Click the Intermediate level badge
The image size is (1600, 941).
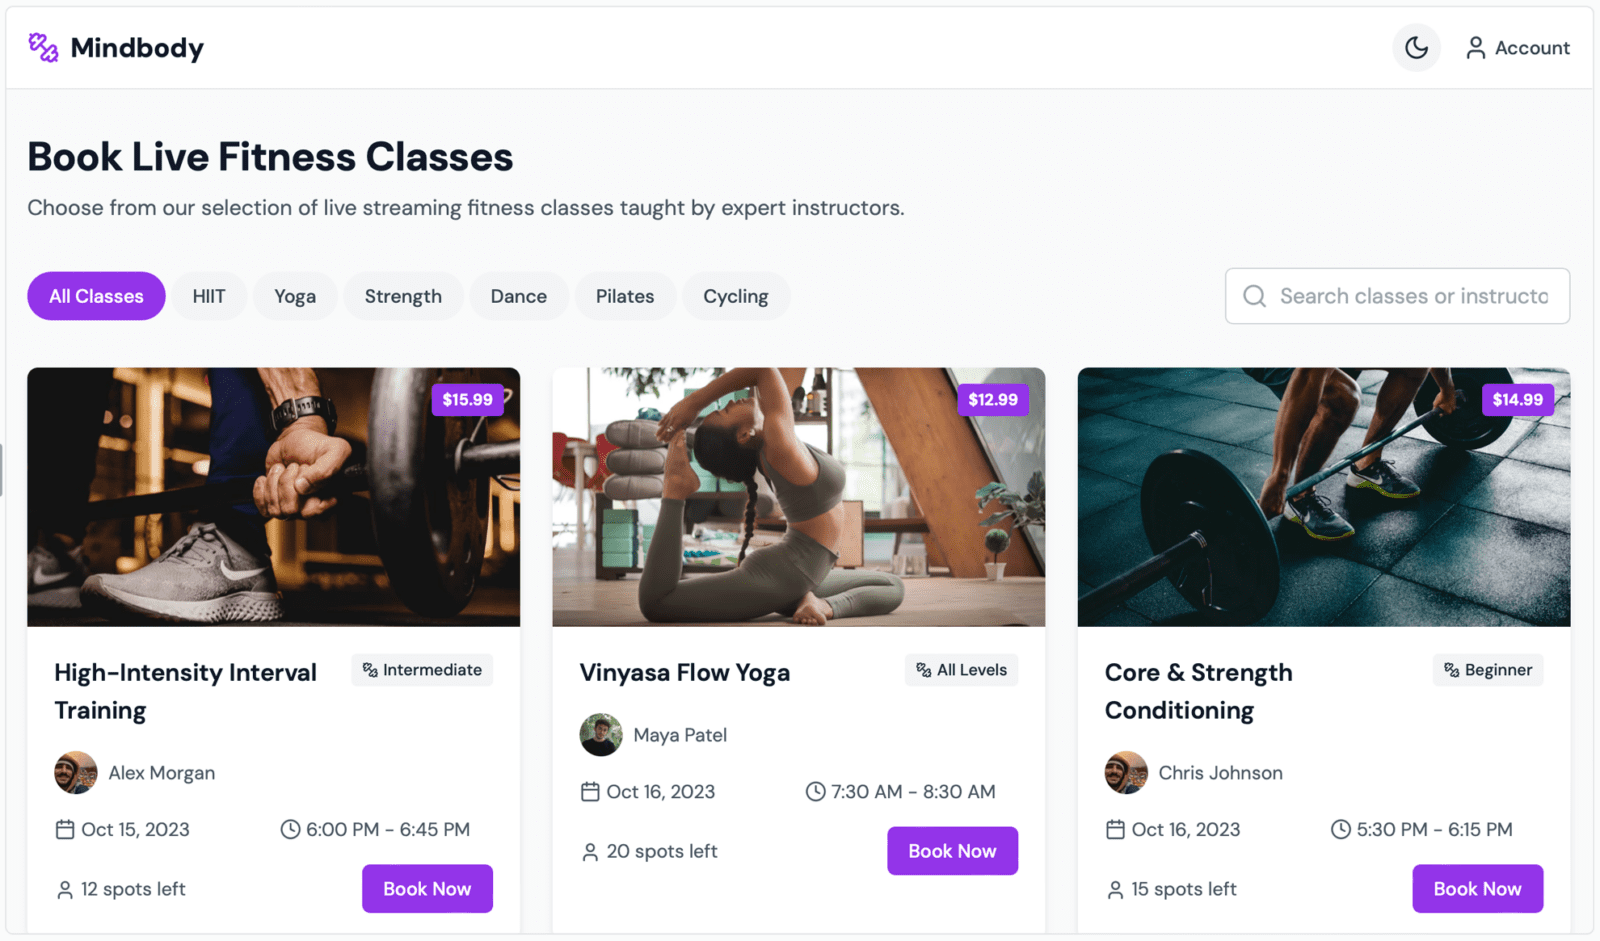(x=422, y=670)
